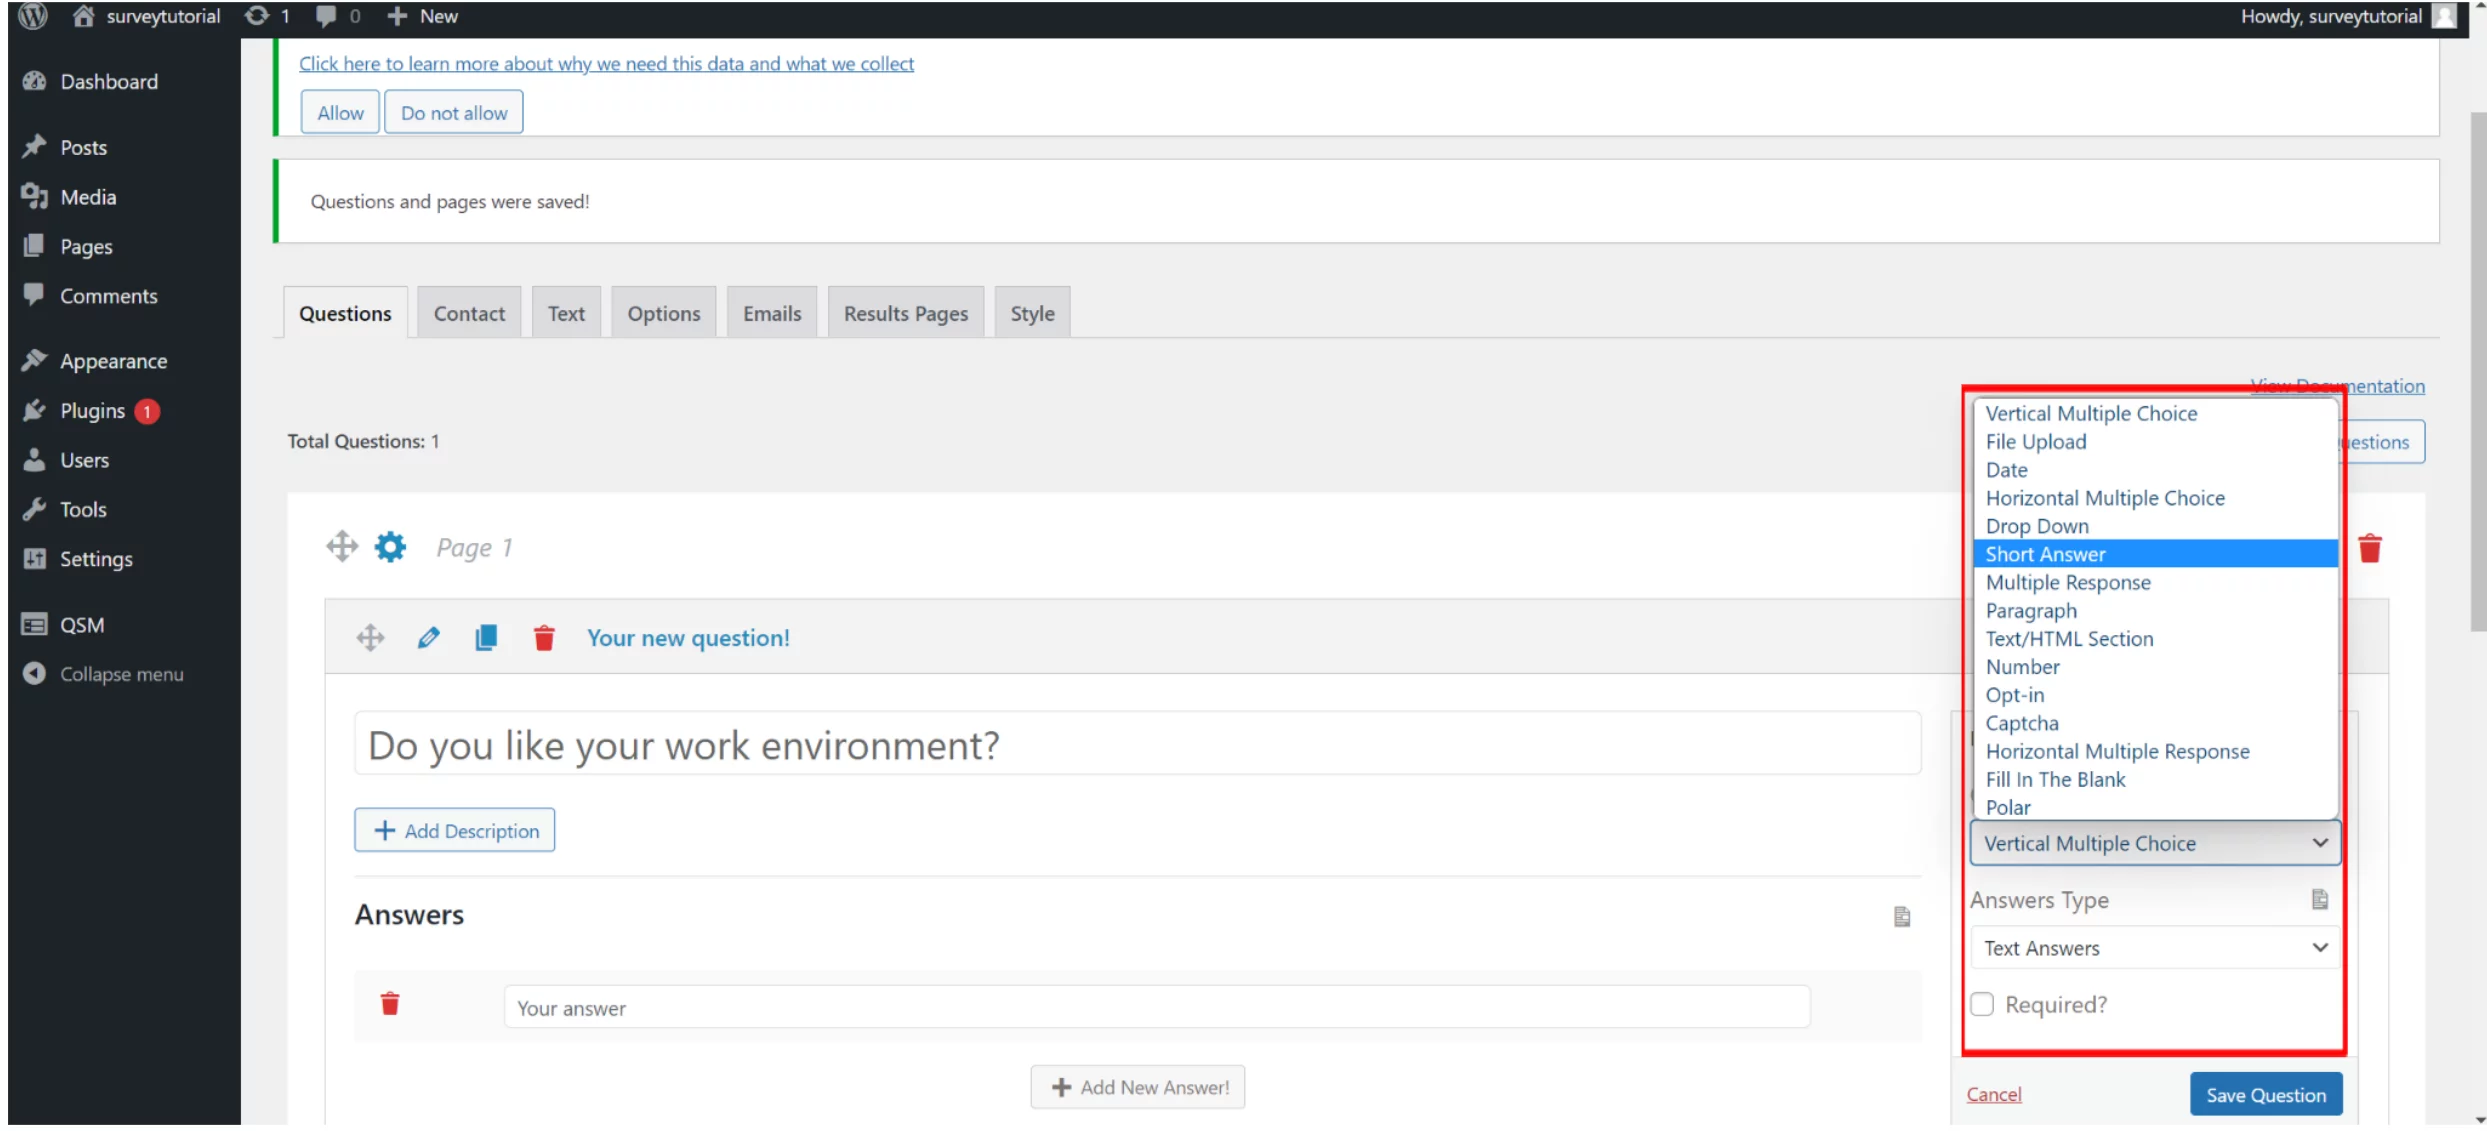Choose Opt-in question type
The height and width of the screenshot is (1131, 2487).
point(2155,695)
